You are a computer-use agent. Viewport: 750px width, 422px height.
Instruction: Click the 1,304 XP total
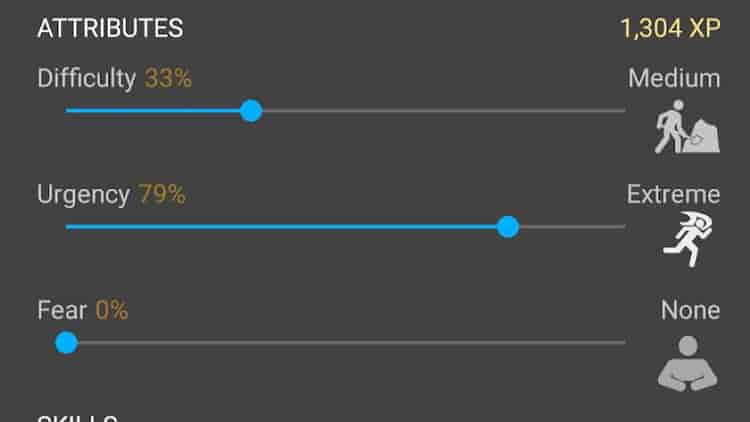coord(670,28)
